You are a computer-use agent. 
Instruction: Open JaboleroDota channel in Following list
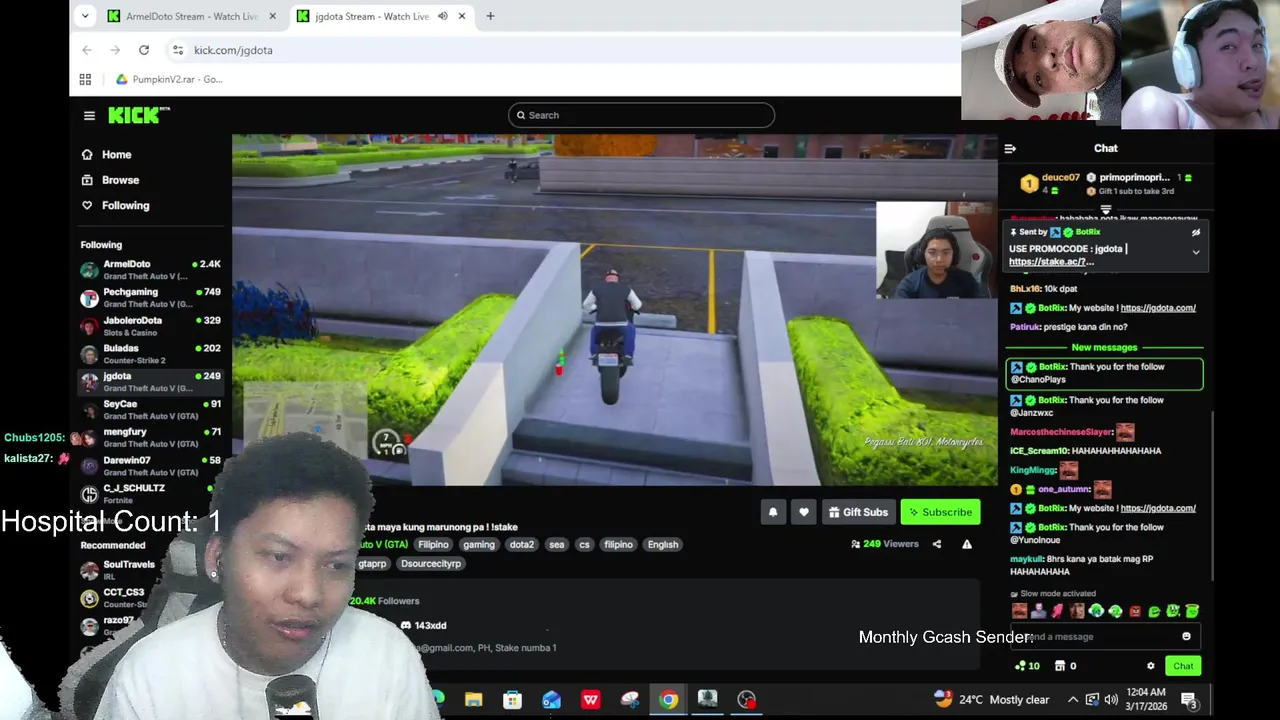coord(150,326)
